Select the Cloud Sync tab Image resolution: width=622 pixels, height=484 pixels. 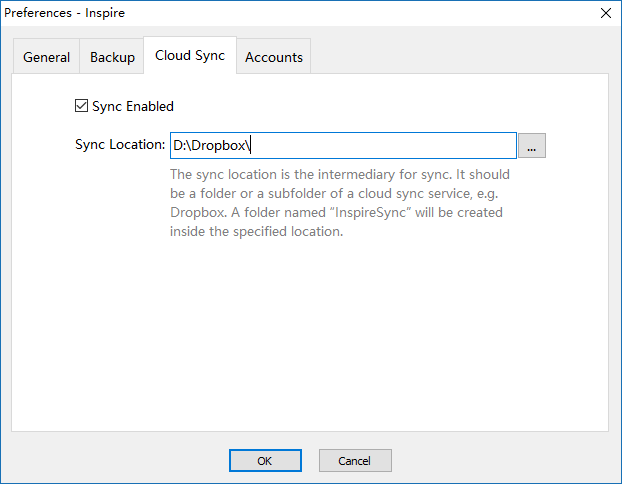[189, 56]
